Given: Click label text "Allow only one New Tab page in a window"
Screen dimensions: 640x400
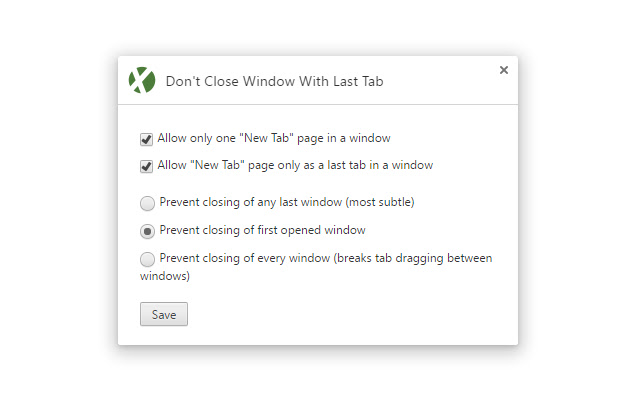Looking at the screenshot, I should tap(273, 138).
